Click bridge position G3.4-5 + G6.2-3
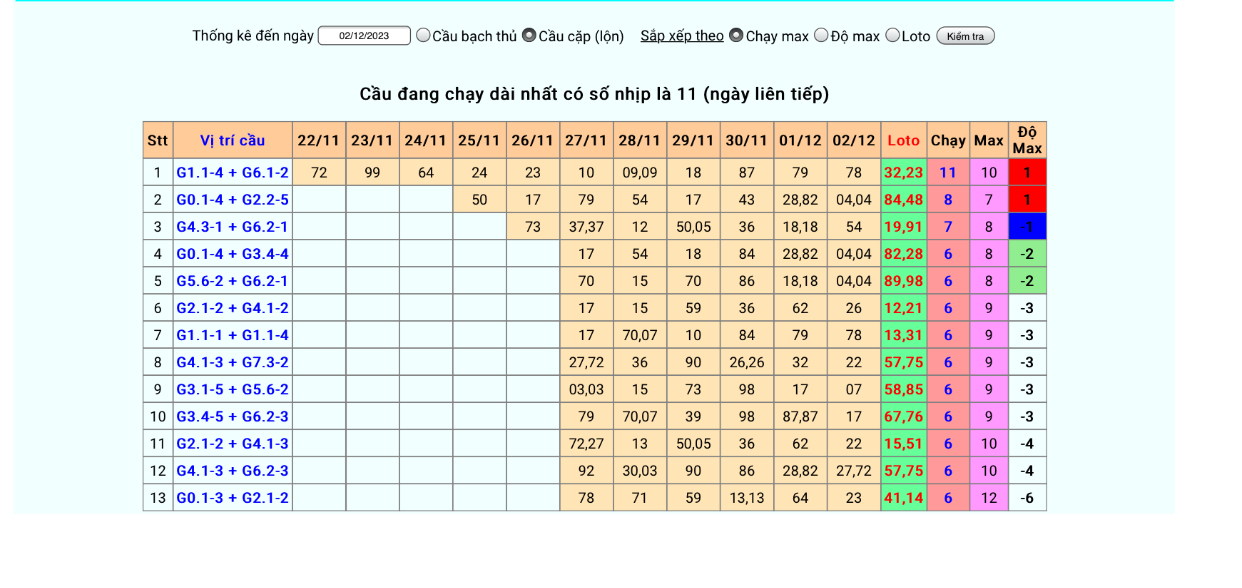This screenshot has width=1242, height=588. [232, 416]
